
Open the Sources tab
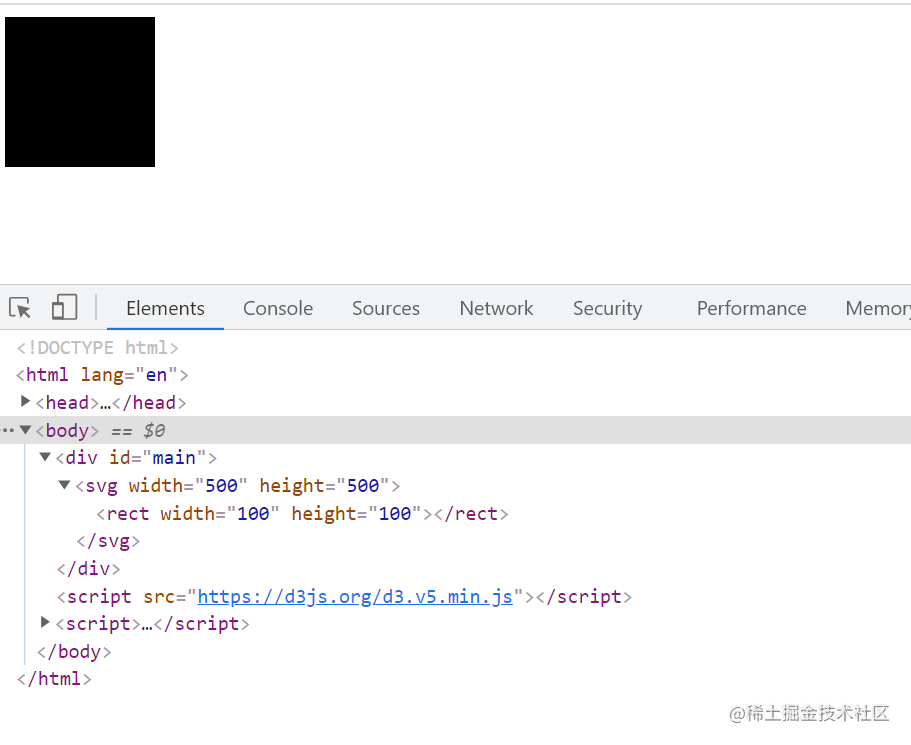tap(385, 307)
